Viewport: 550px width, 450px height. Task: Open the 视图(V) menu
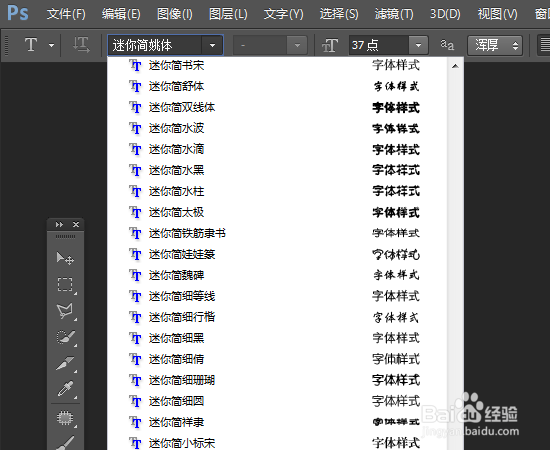[497, 14]
